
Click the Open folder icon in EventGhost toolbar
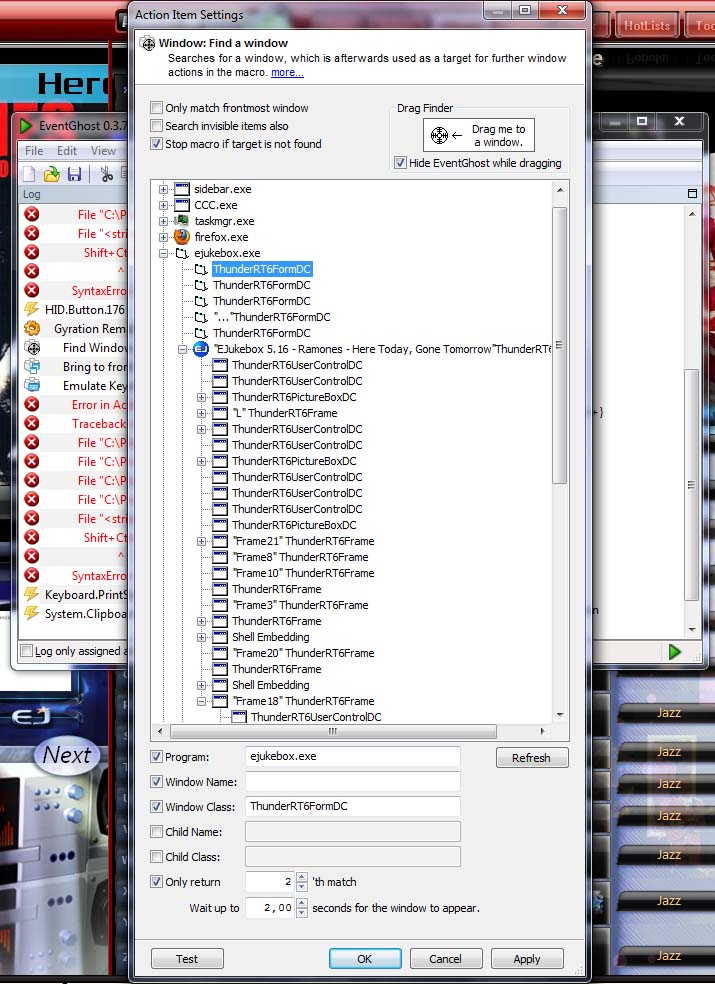51,174
